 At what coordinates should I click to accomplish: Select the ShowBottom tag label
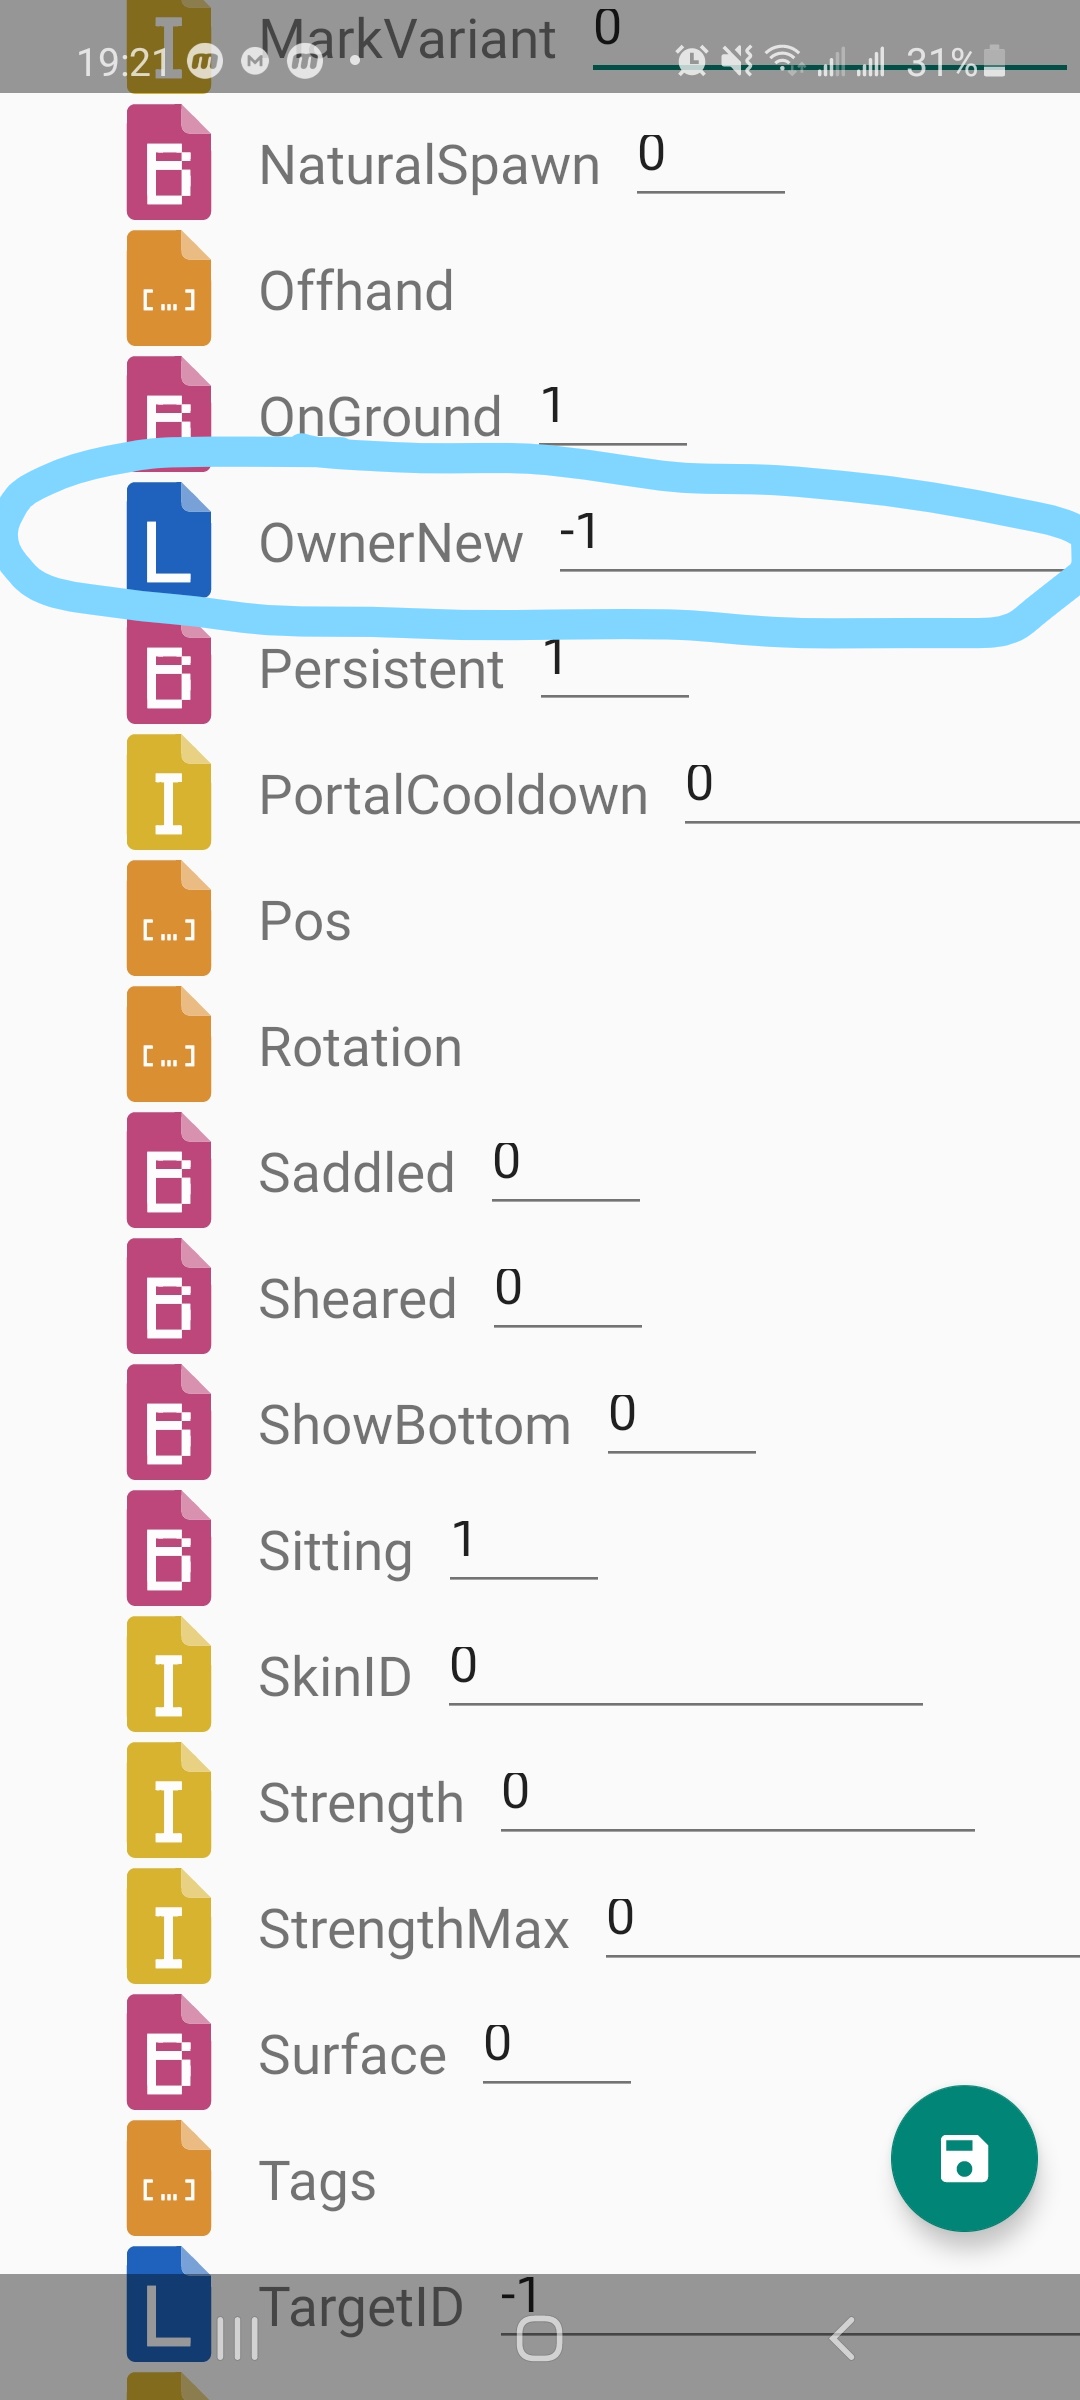coord(414,1425)
